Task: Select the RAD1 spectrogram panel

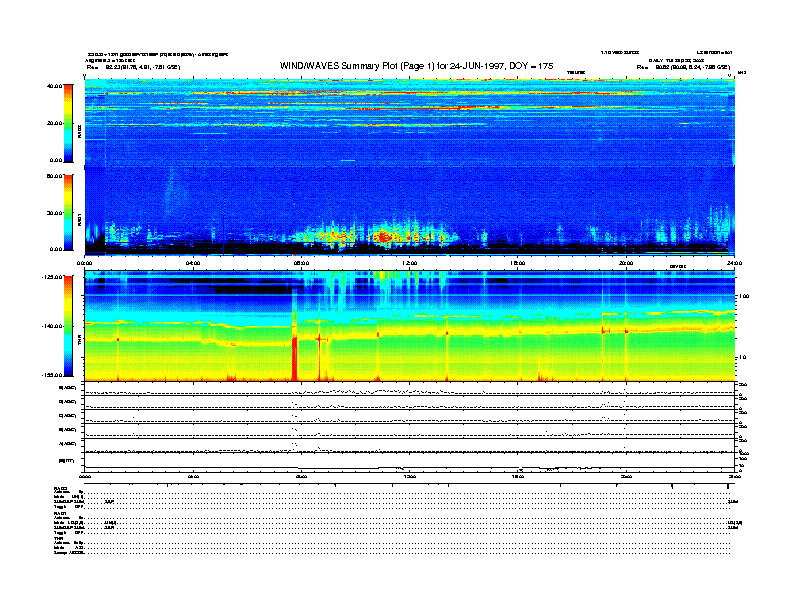Action: pos(409,212)
